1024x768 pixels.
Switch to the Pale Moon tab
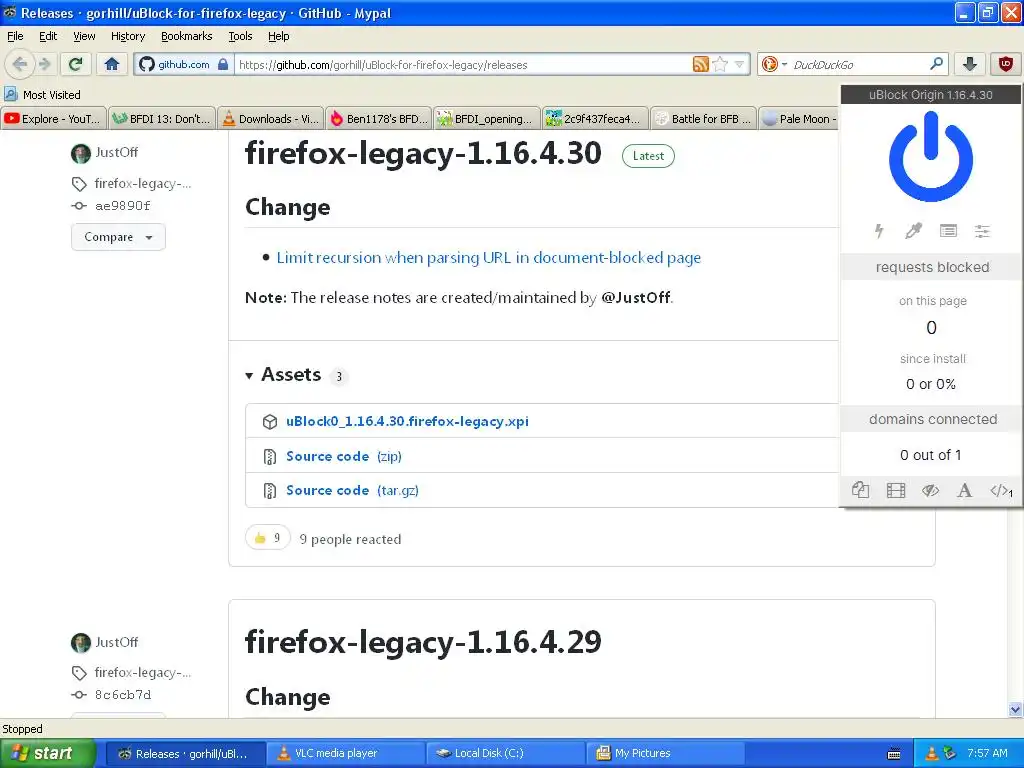(799, 118)
